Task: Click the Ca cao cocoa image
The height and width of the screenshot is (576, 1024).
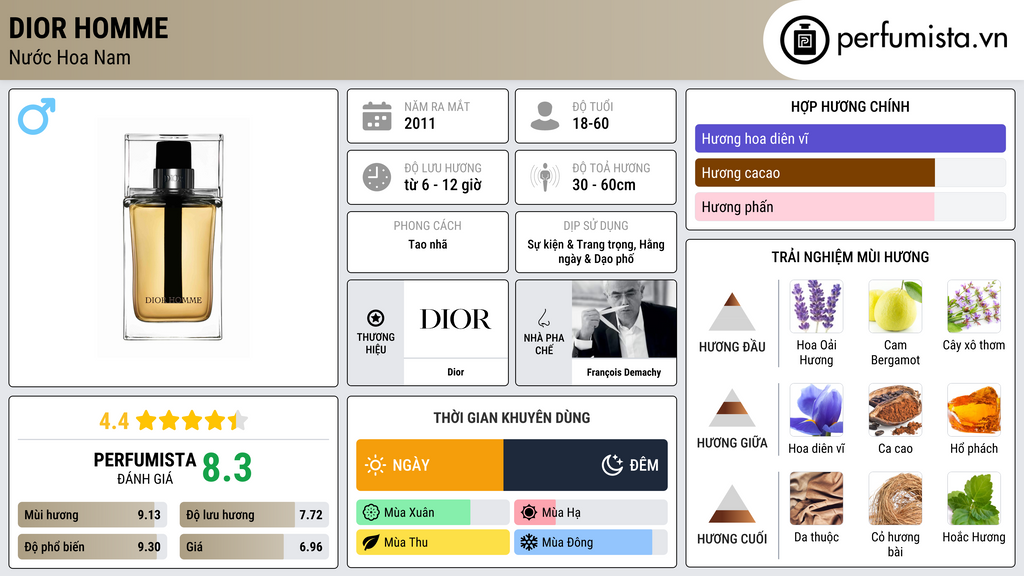Action: (x=895, y=409)
